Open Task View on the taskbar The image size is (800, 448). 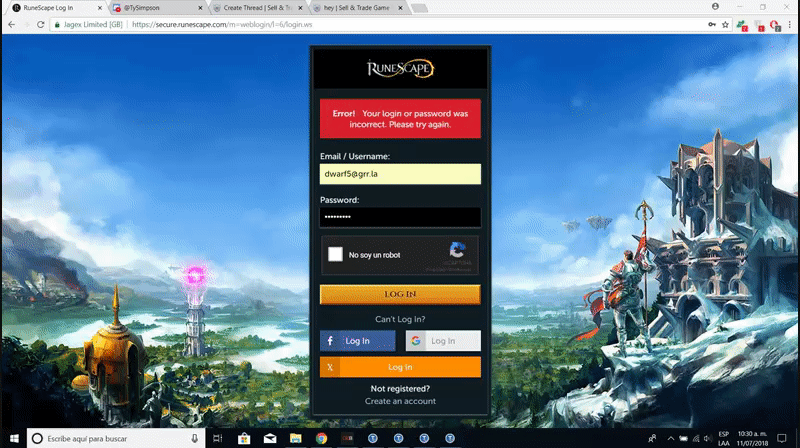coord(218,438)
